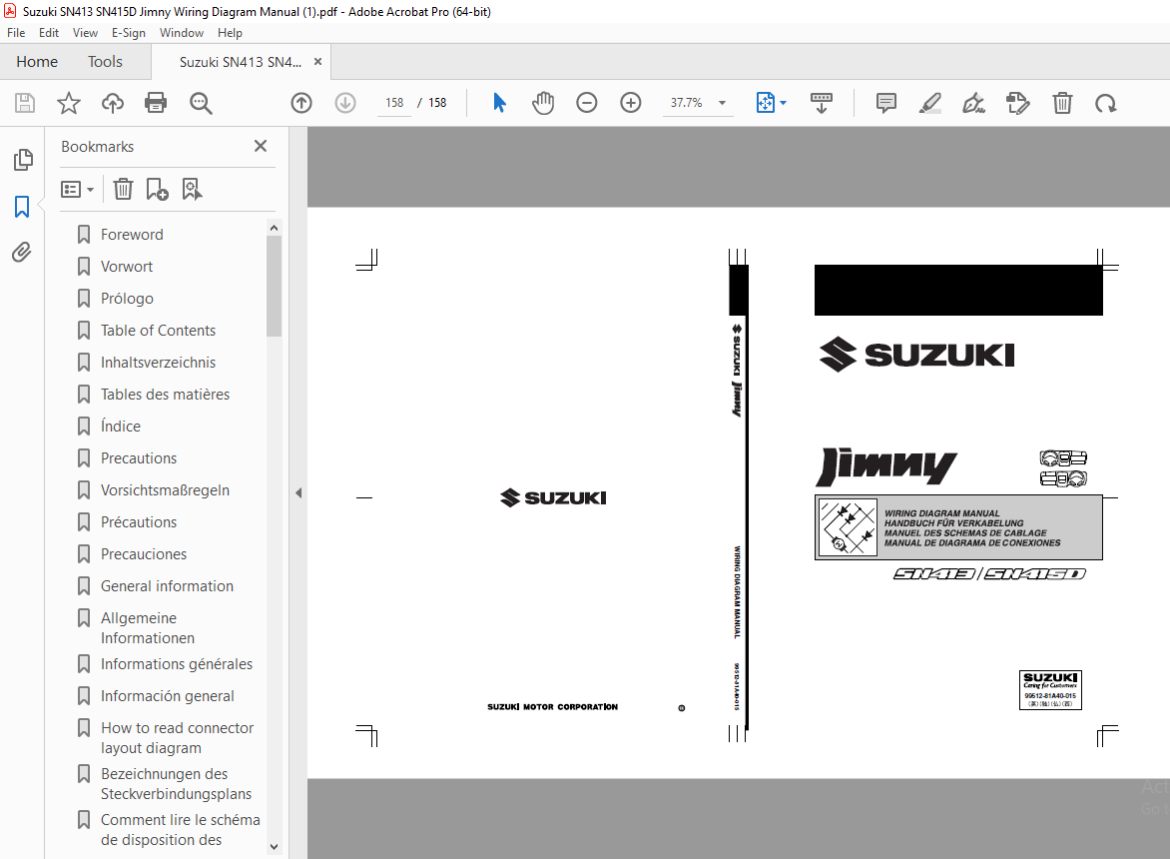Add a sticky note comment
Screen dimensions: 1170x859
(x=886, y=103)
